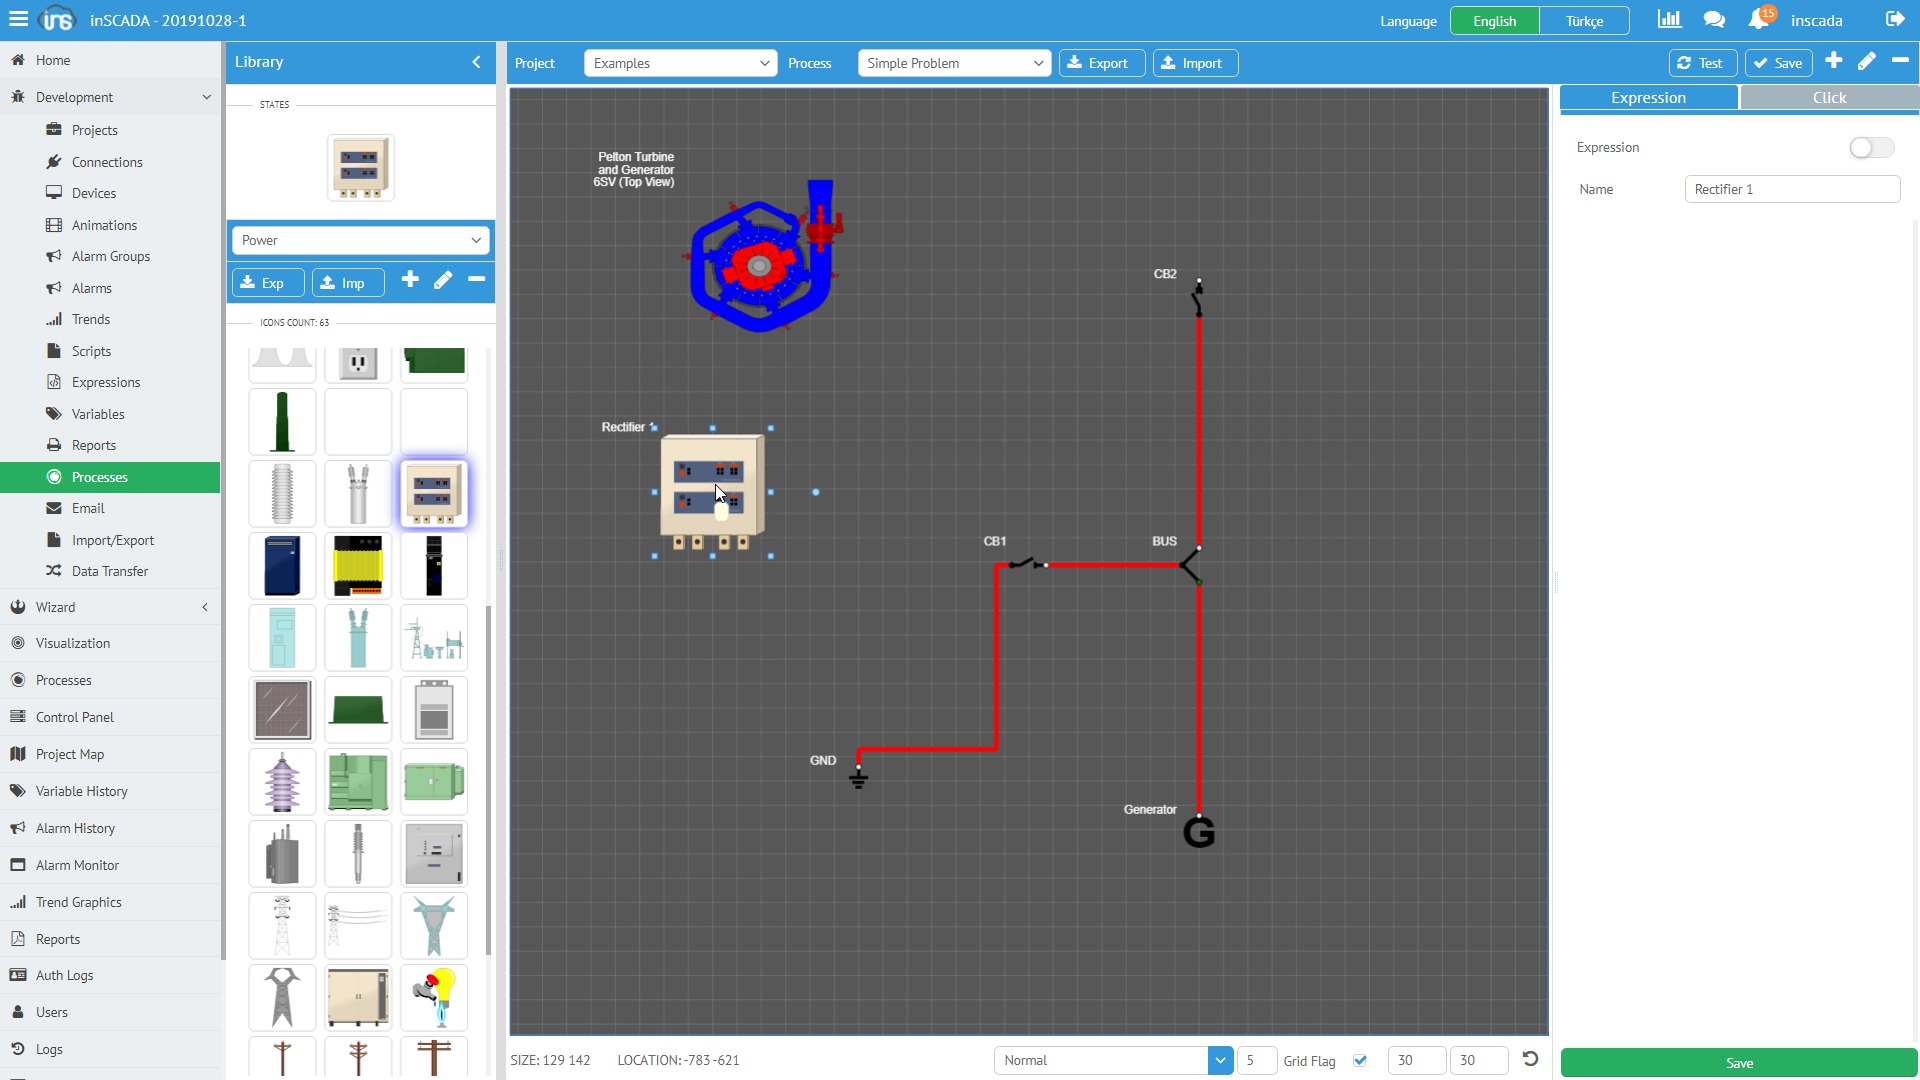
Task: Remove the library item with the minus
Action: point(477,280)
